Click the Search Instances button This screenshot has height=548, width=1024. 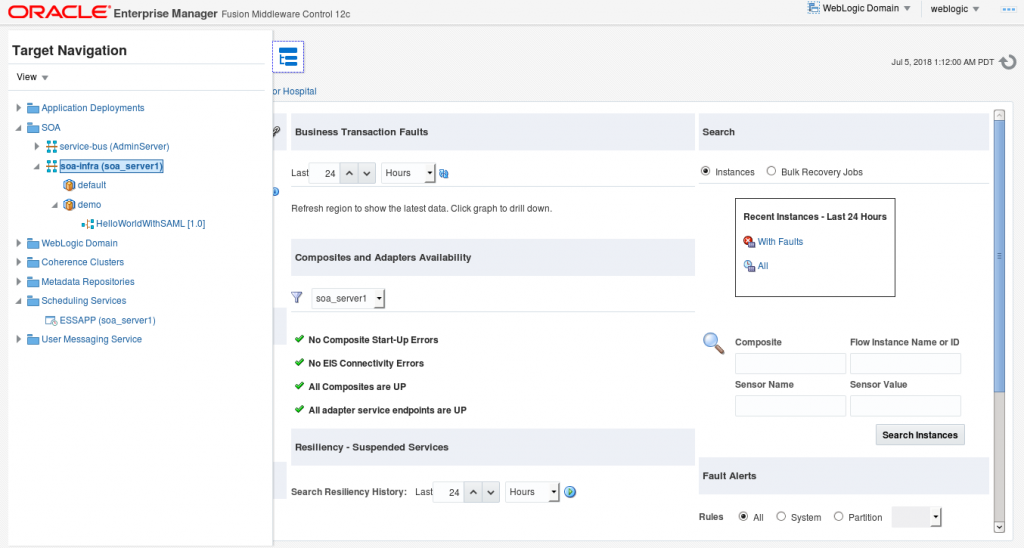pyautogui.click(x=920, y=435)
